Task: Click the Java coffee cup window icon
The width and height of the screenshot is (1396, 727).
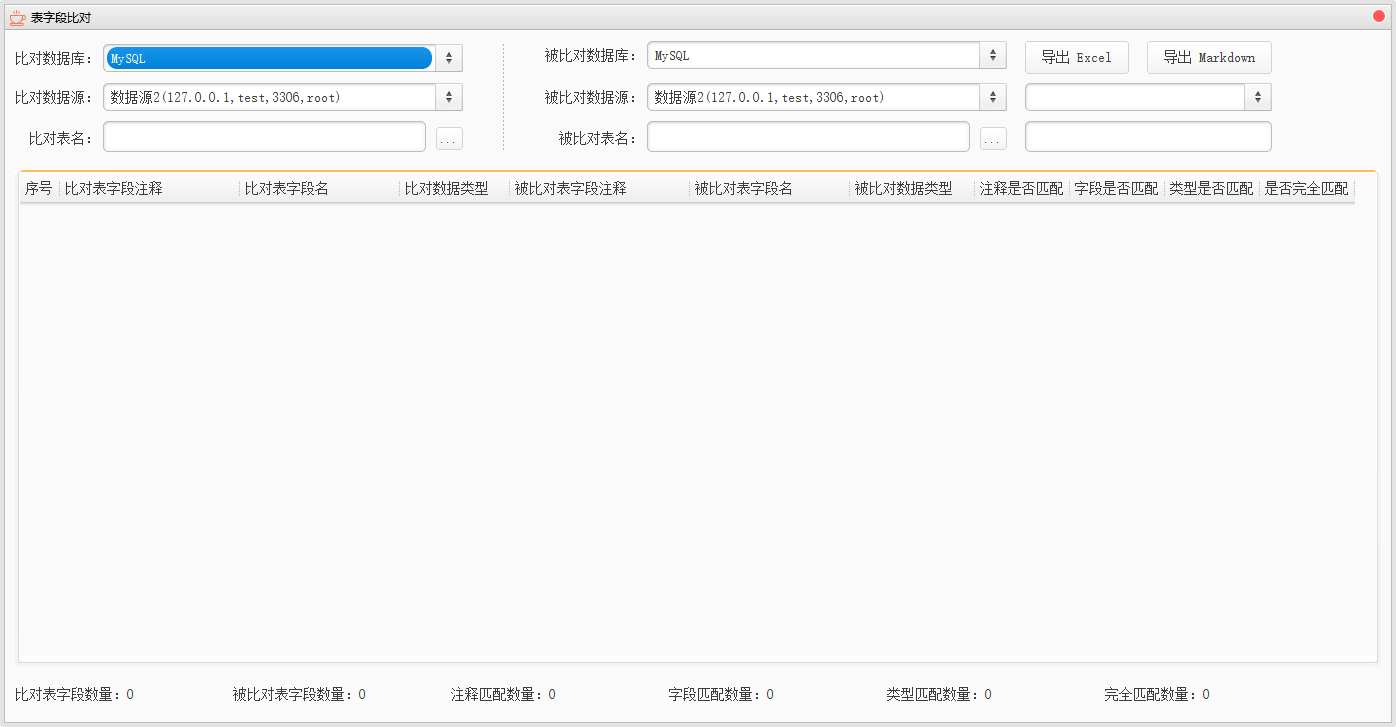Action: click(x=17, y=17)
